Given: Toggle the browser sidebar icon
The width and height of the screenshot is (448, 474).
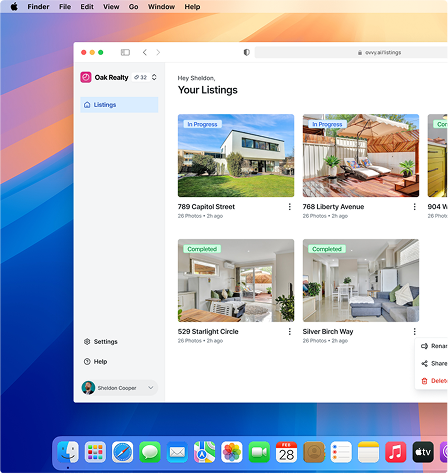Looking at the screenshot, I should (x=125, y=52).
